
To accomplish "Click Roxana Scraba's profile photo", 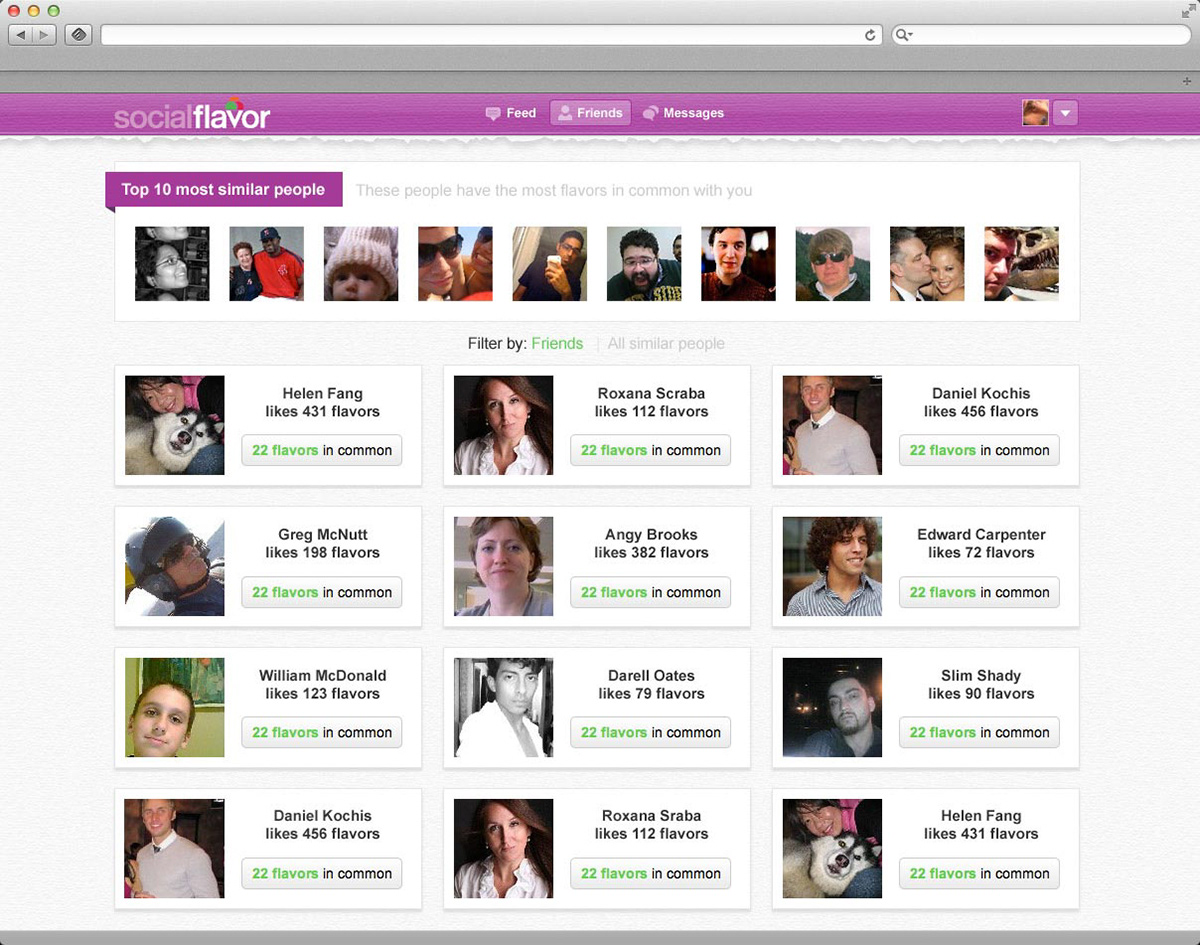I will pos(504,425).
